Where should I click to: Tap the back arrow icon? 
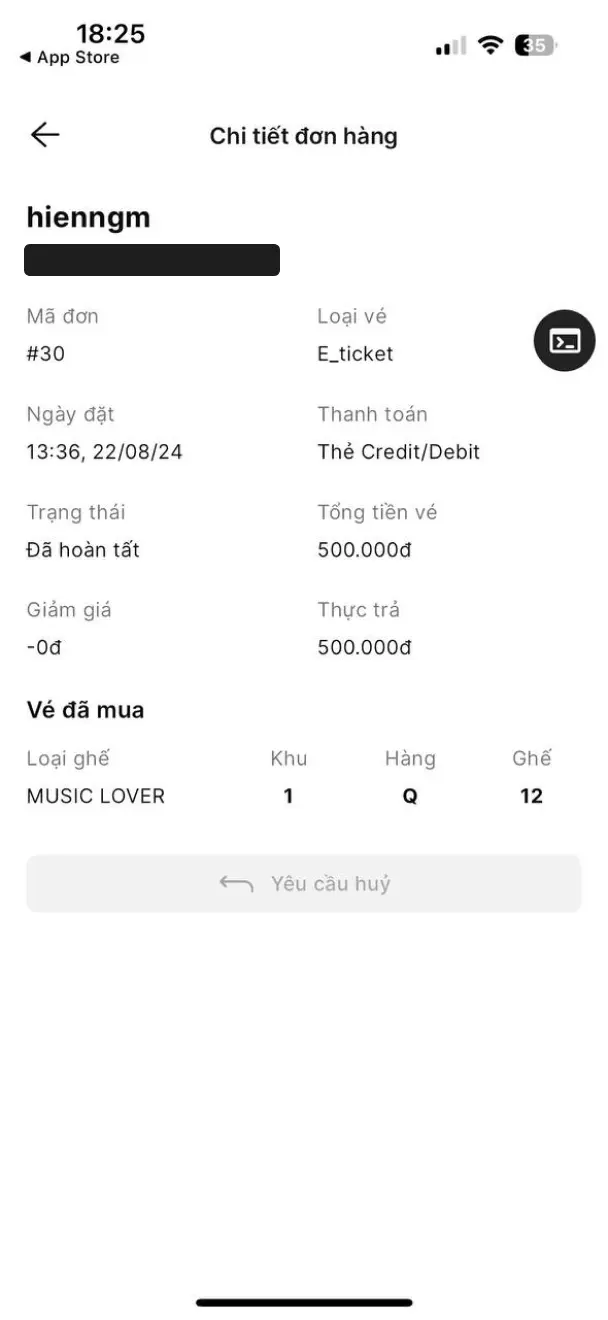[45, 135]
